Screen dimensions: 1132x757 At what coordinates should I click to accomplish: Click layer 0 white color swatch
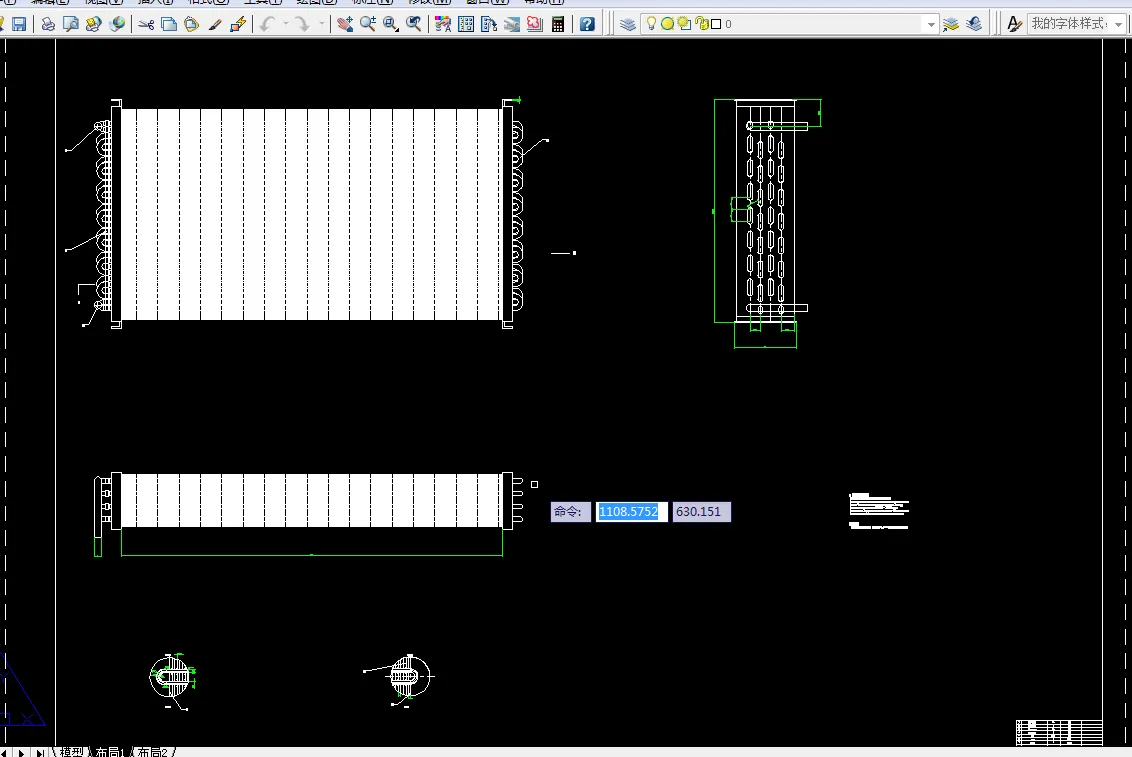[x=716, y=24]
